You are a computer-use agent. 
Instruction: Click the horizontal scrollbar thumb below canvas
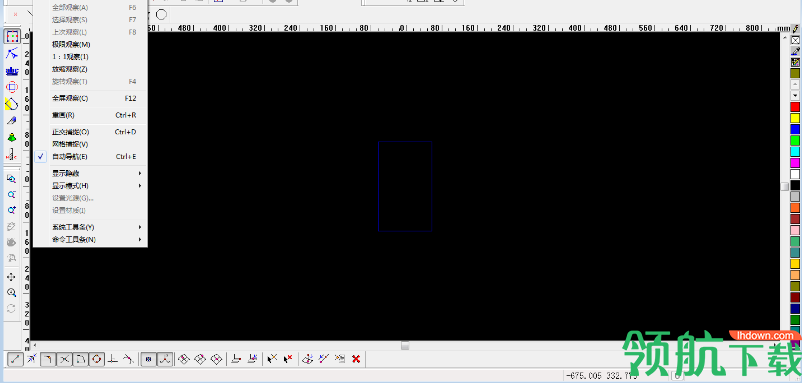pyautogui.click(x=405, y=346)
